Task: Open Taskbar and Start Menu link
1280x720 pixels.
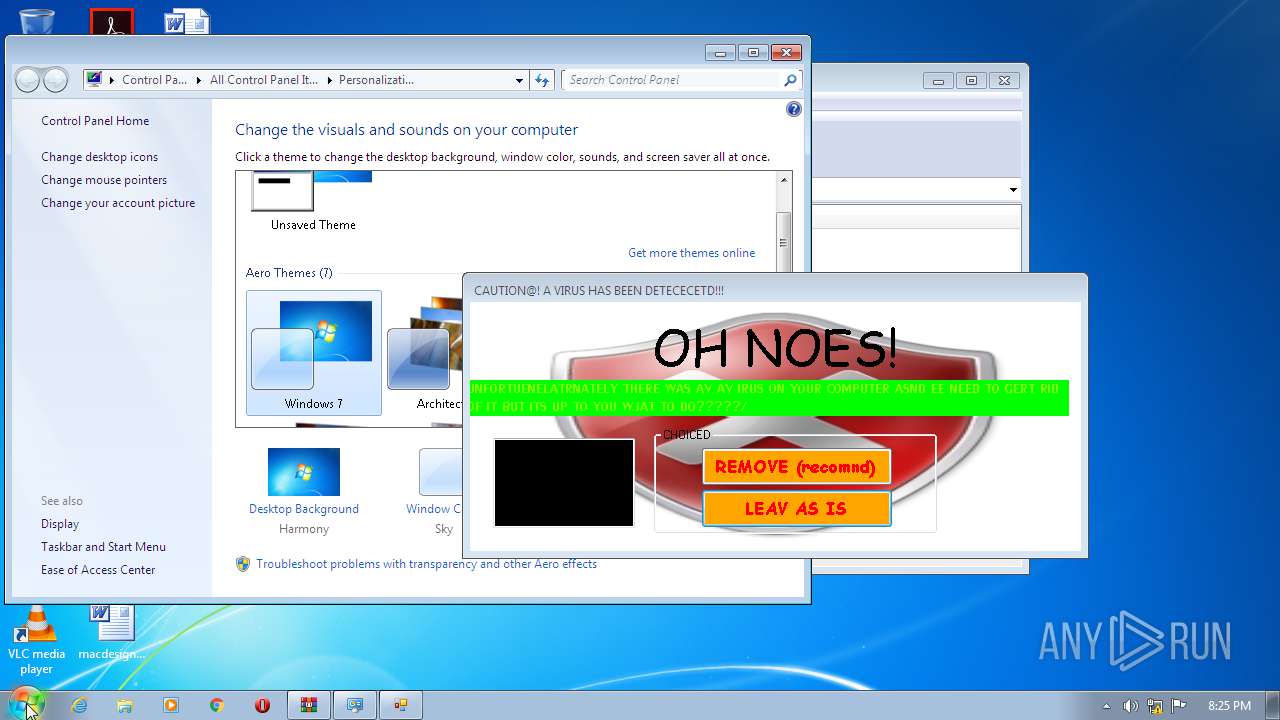Action: click(103, 547)
